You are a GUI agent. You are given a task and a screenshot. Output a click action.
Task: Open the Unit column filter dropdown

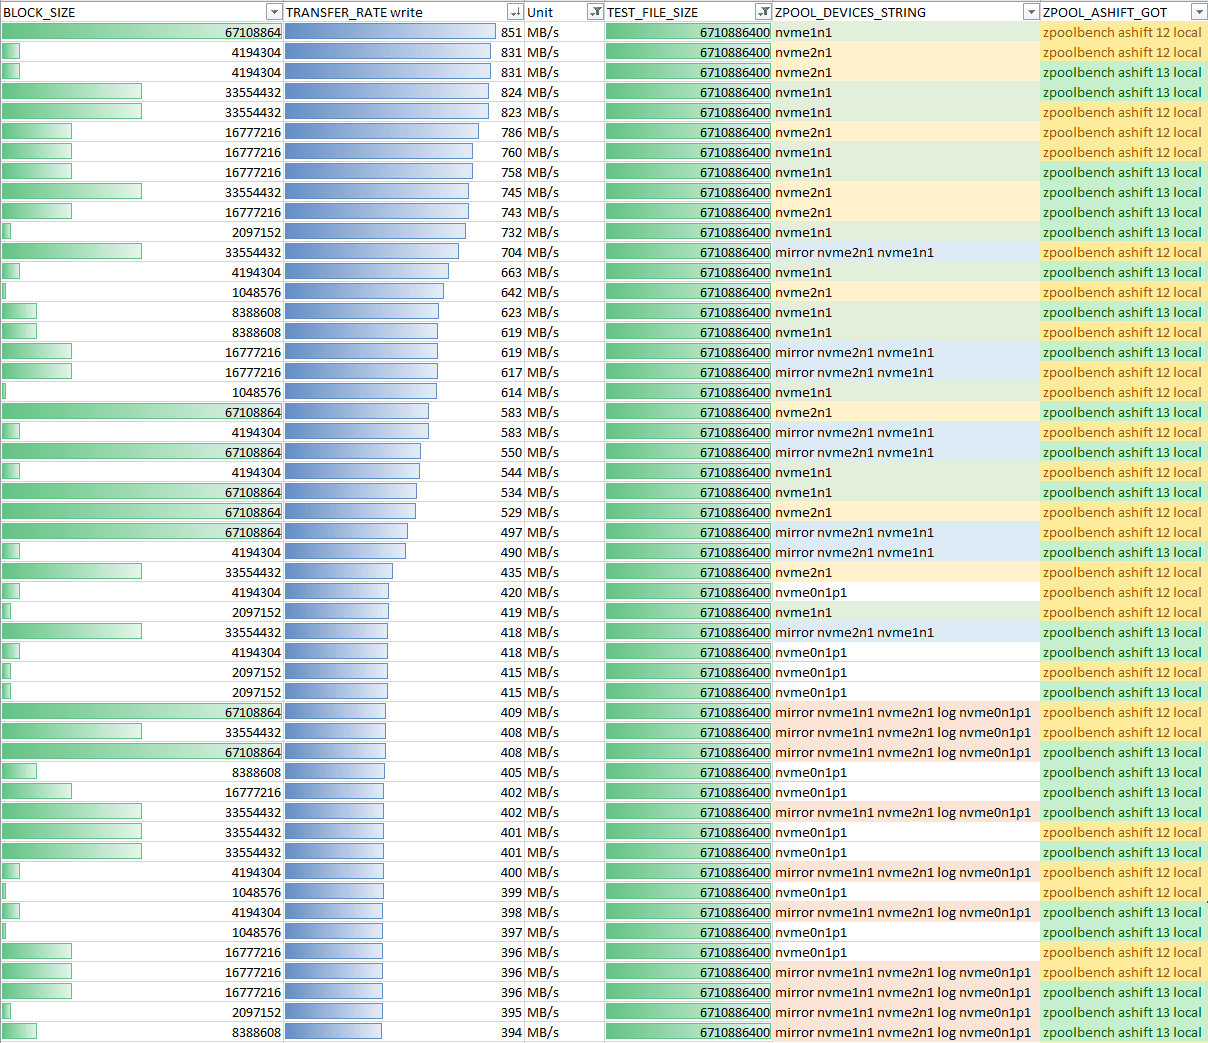(595, 12)
